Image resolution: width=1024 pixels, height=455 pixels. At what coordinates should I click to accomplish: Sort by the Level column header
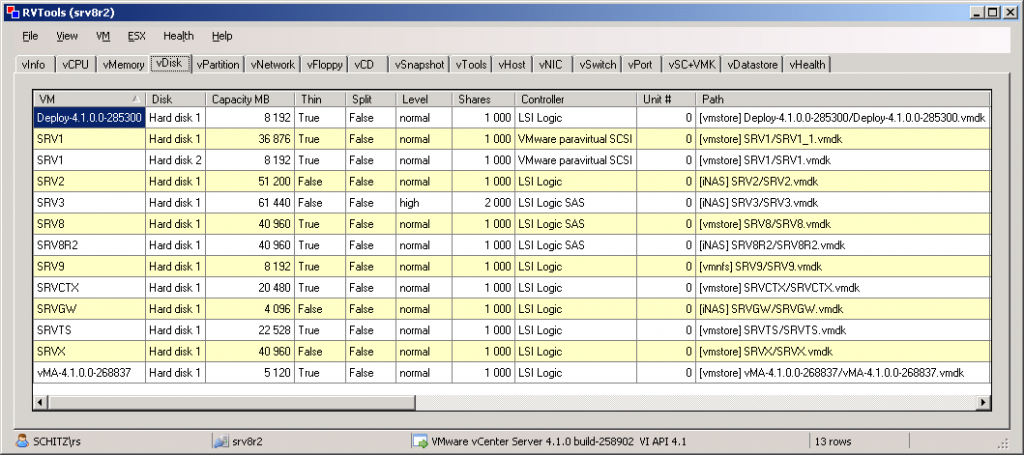(424, 99)
